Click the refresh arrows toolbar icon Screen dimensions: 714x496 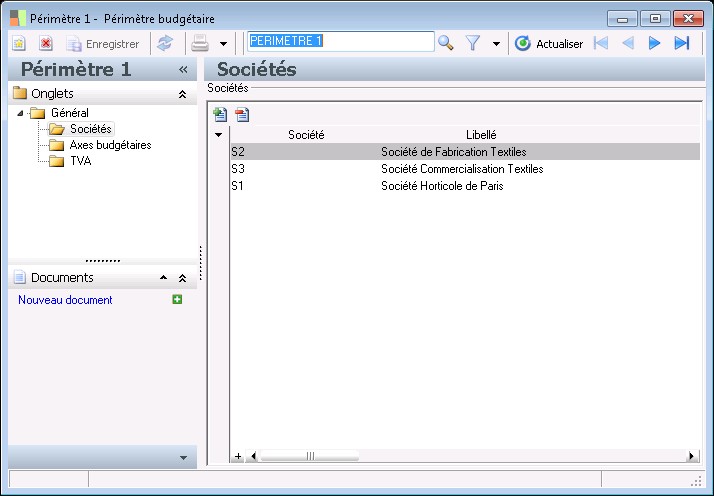(x=165, y=44)
